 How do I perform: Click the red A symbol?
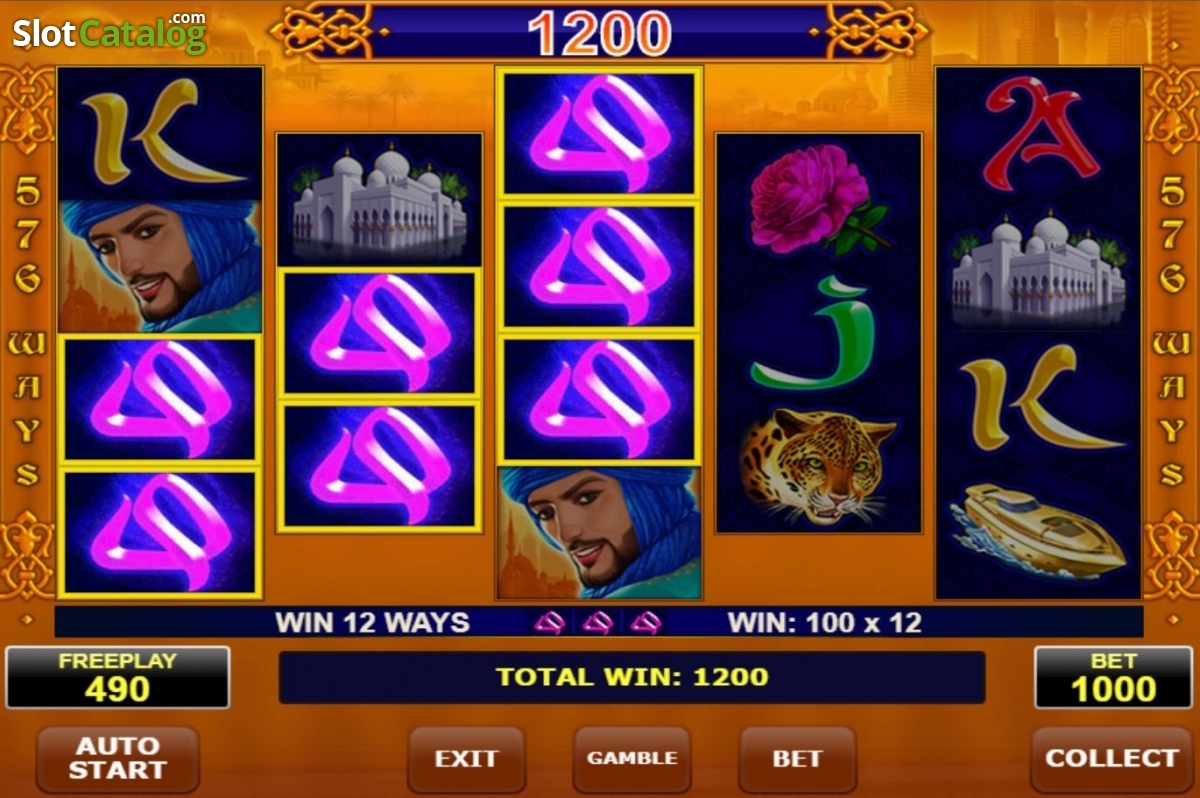pos(1036,134)
